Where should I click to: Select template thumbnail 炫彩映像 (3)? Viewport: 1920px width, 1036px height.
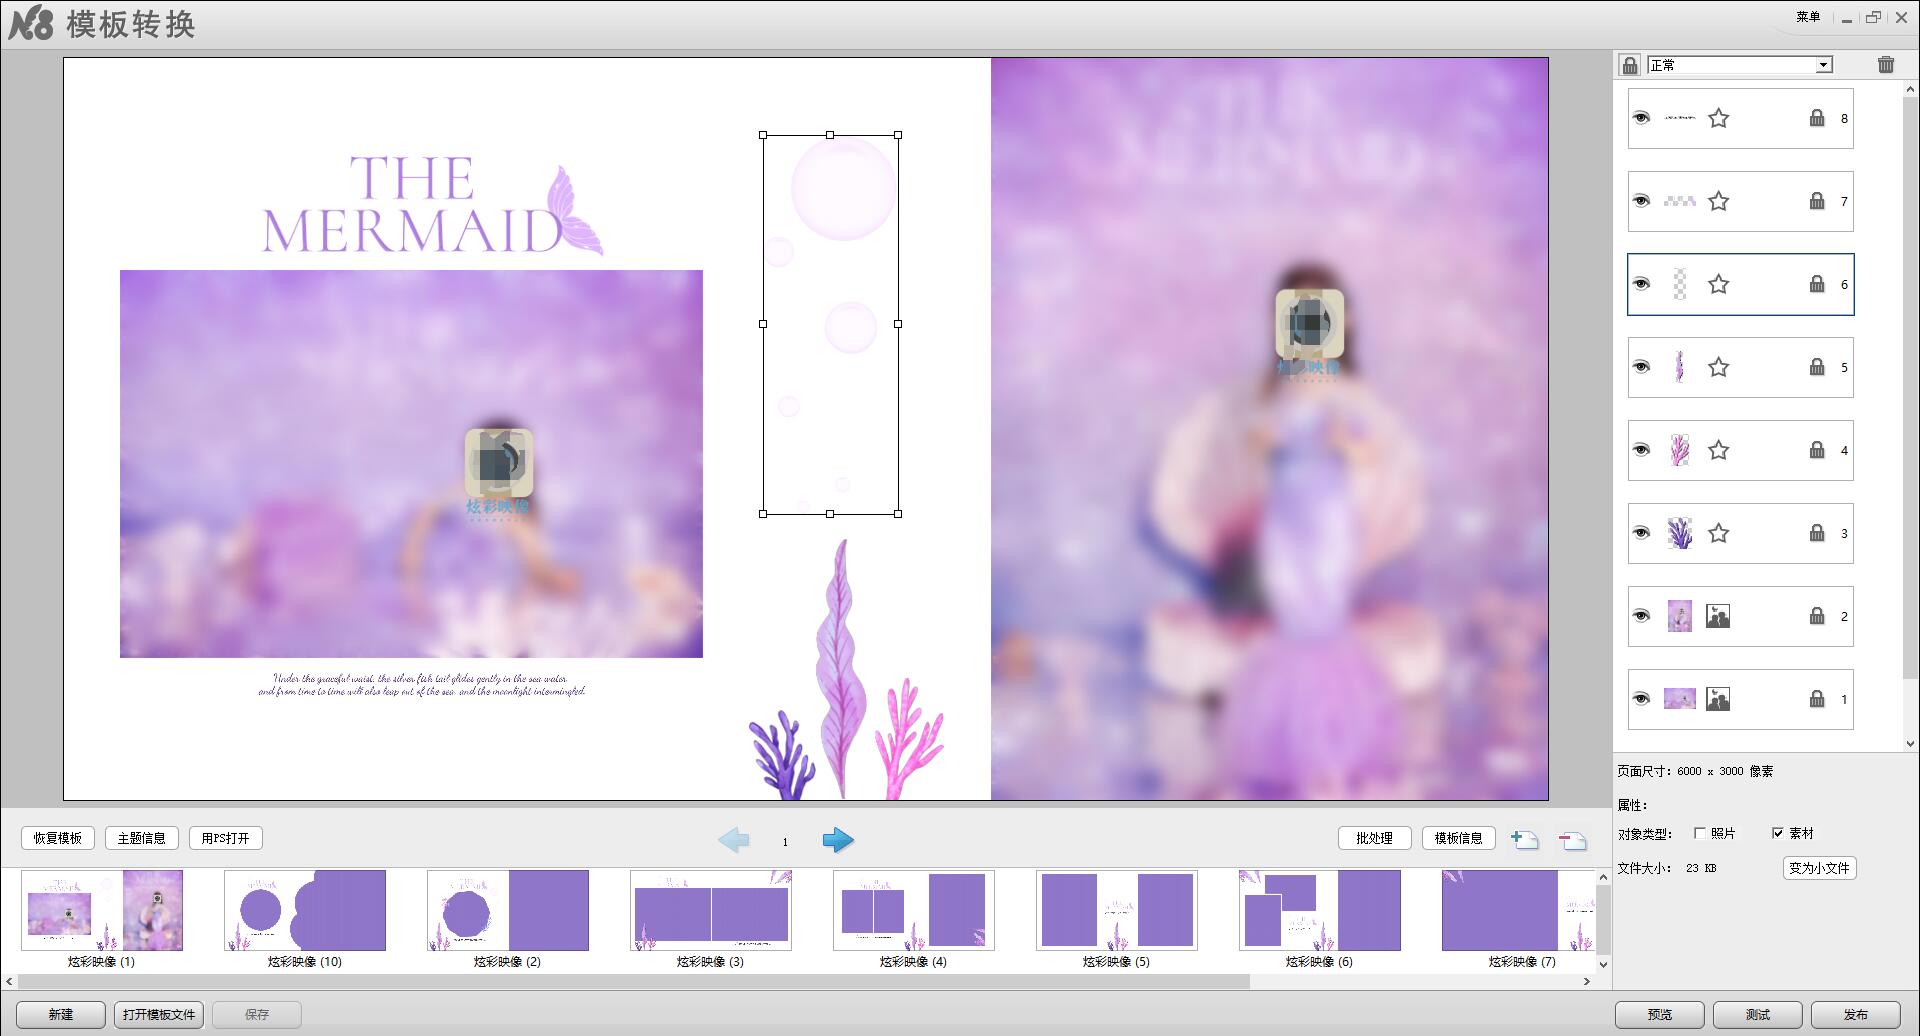tap(710, 910)
